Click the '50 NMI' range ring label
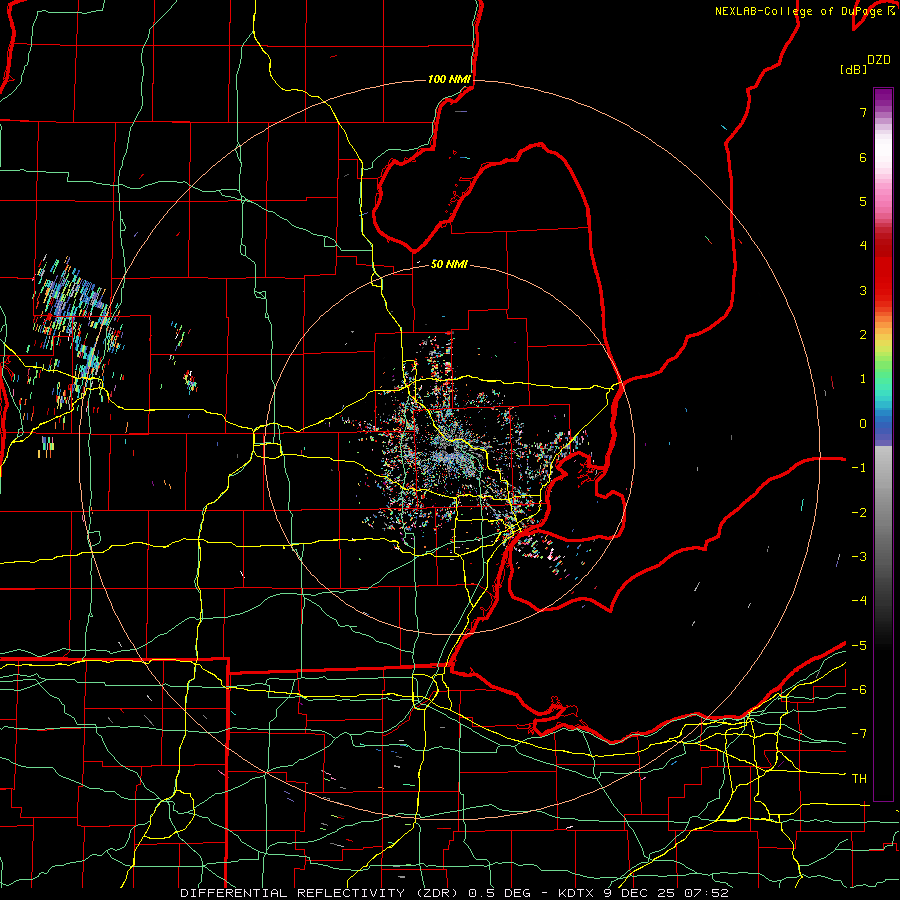 click(x=449, y=264)
